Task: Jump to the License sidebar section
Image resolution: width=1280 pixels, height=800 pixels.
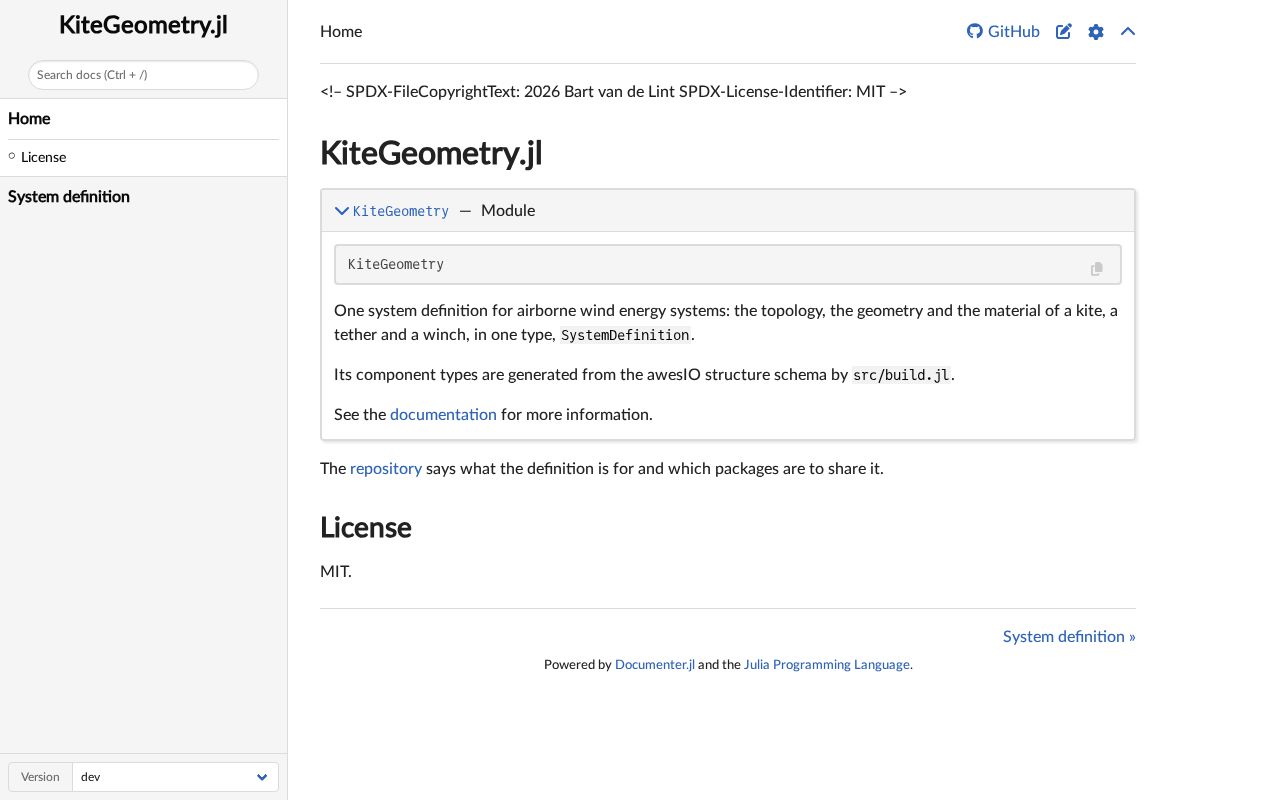Action: [x=43, y=157]
